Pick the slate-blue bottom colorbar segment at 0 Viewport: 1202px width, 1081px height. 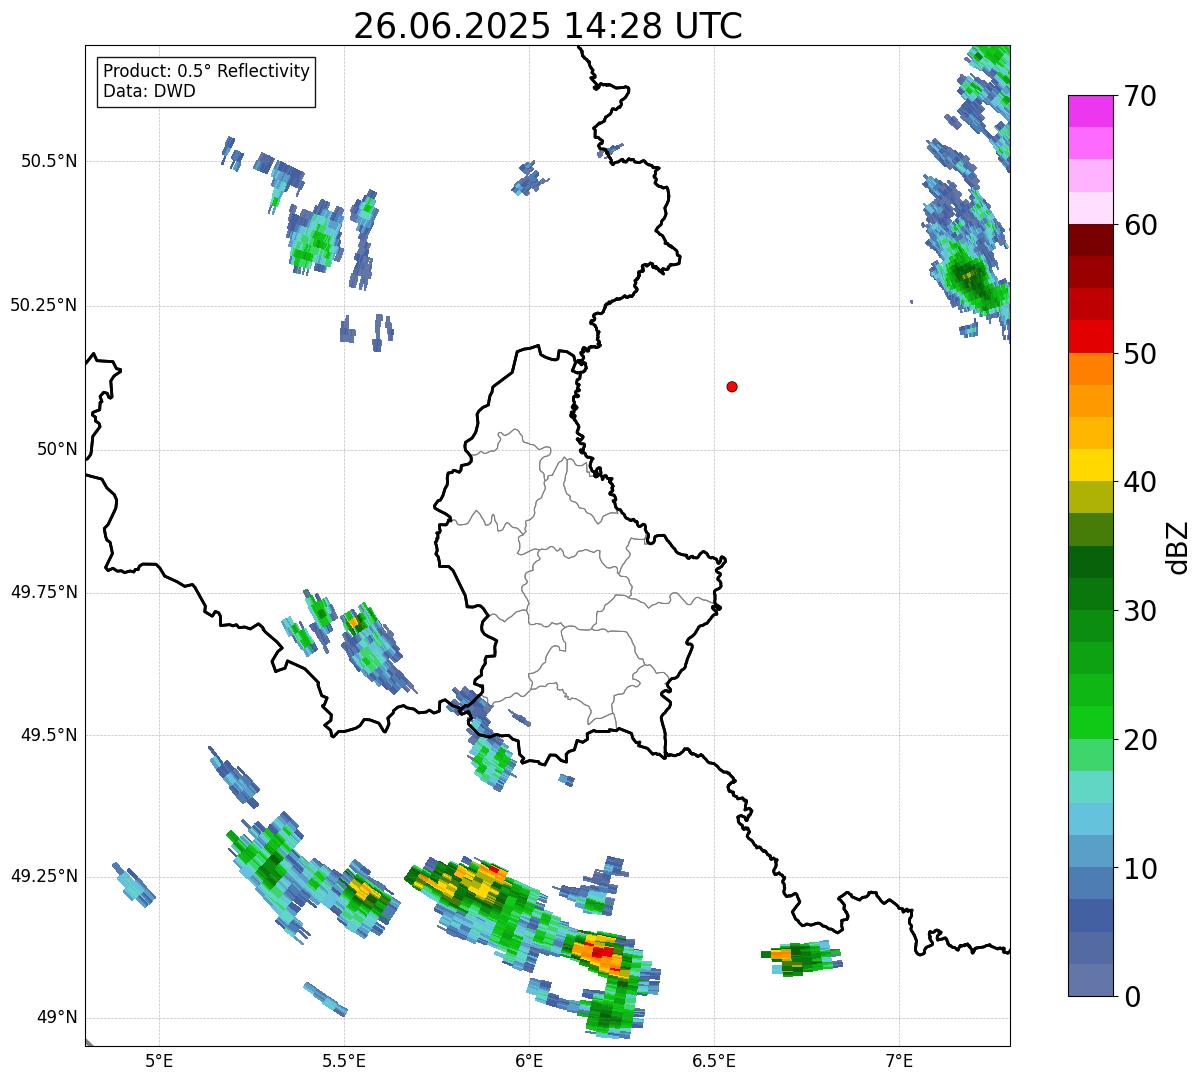1090,980
